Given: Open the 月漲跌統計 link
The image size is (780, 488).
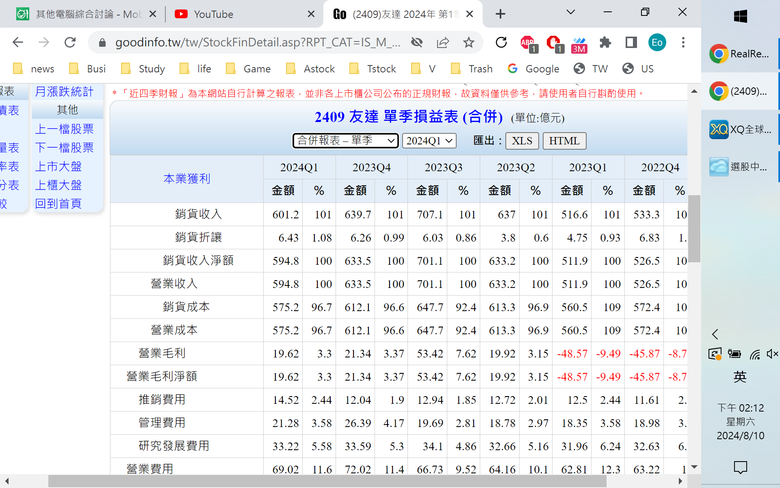Looking at the screenshot, I should coord(64,92).
